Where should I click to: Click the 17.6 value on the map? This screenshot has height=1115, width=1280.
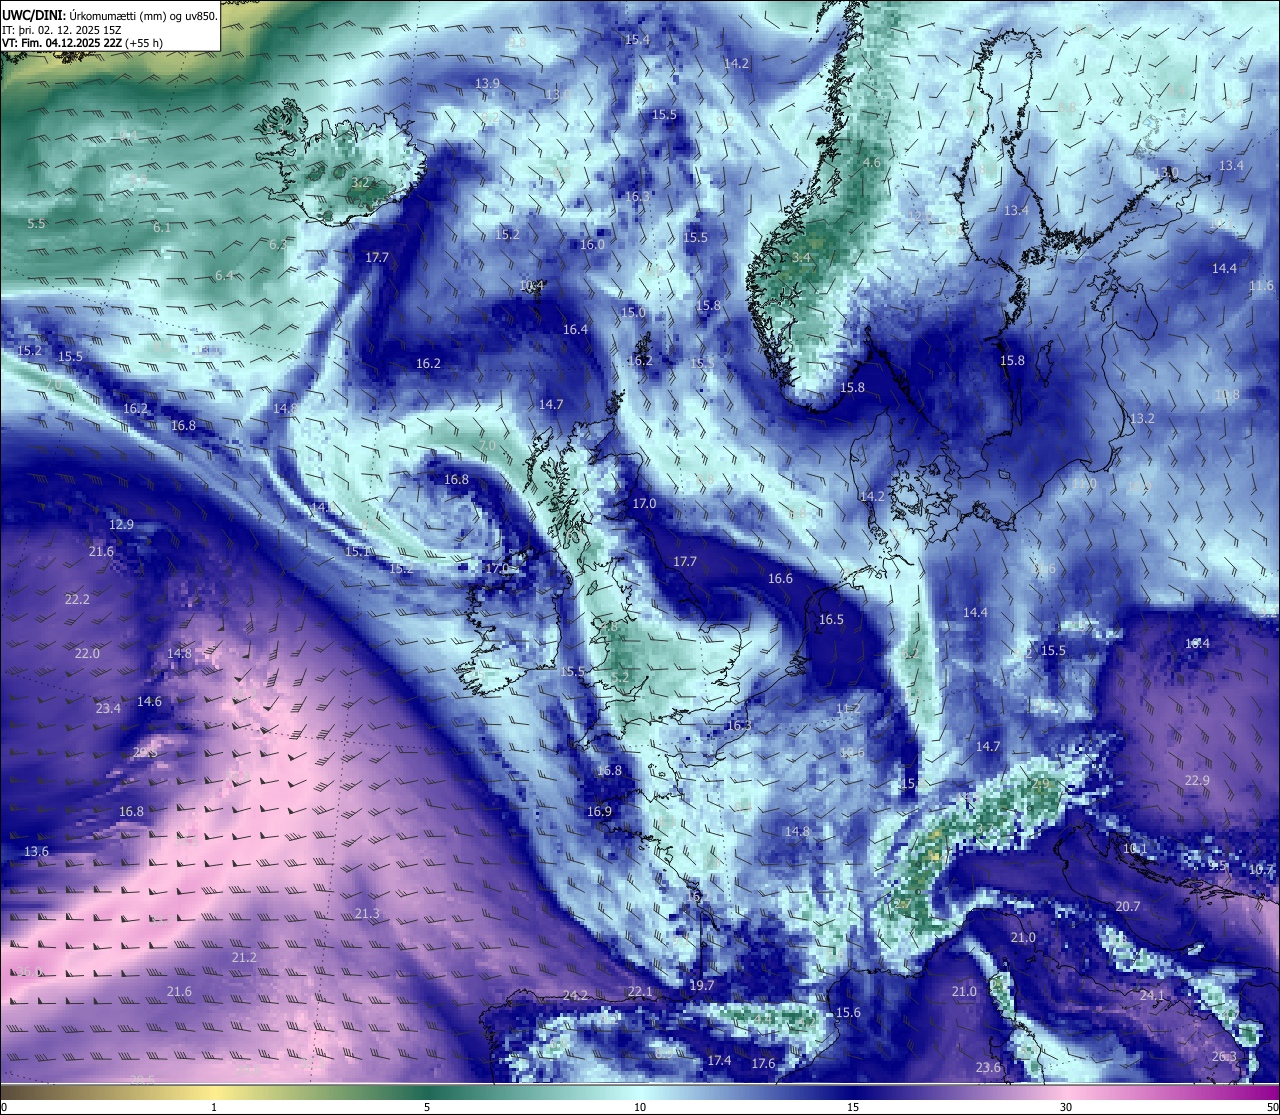763,1063
